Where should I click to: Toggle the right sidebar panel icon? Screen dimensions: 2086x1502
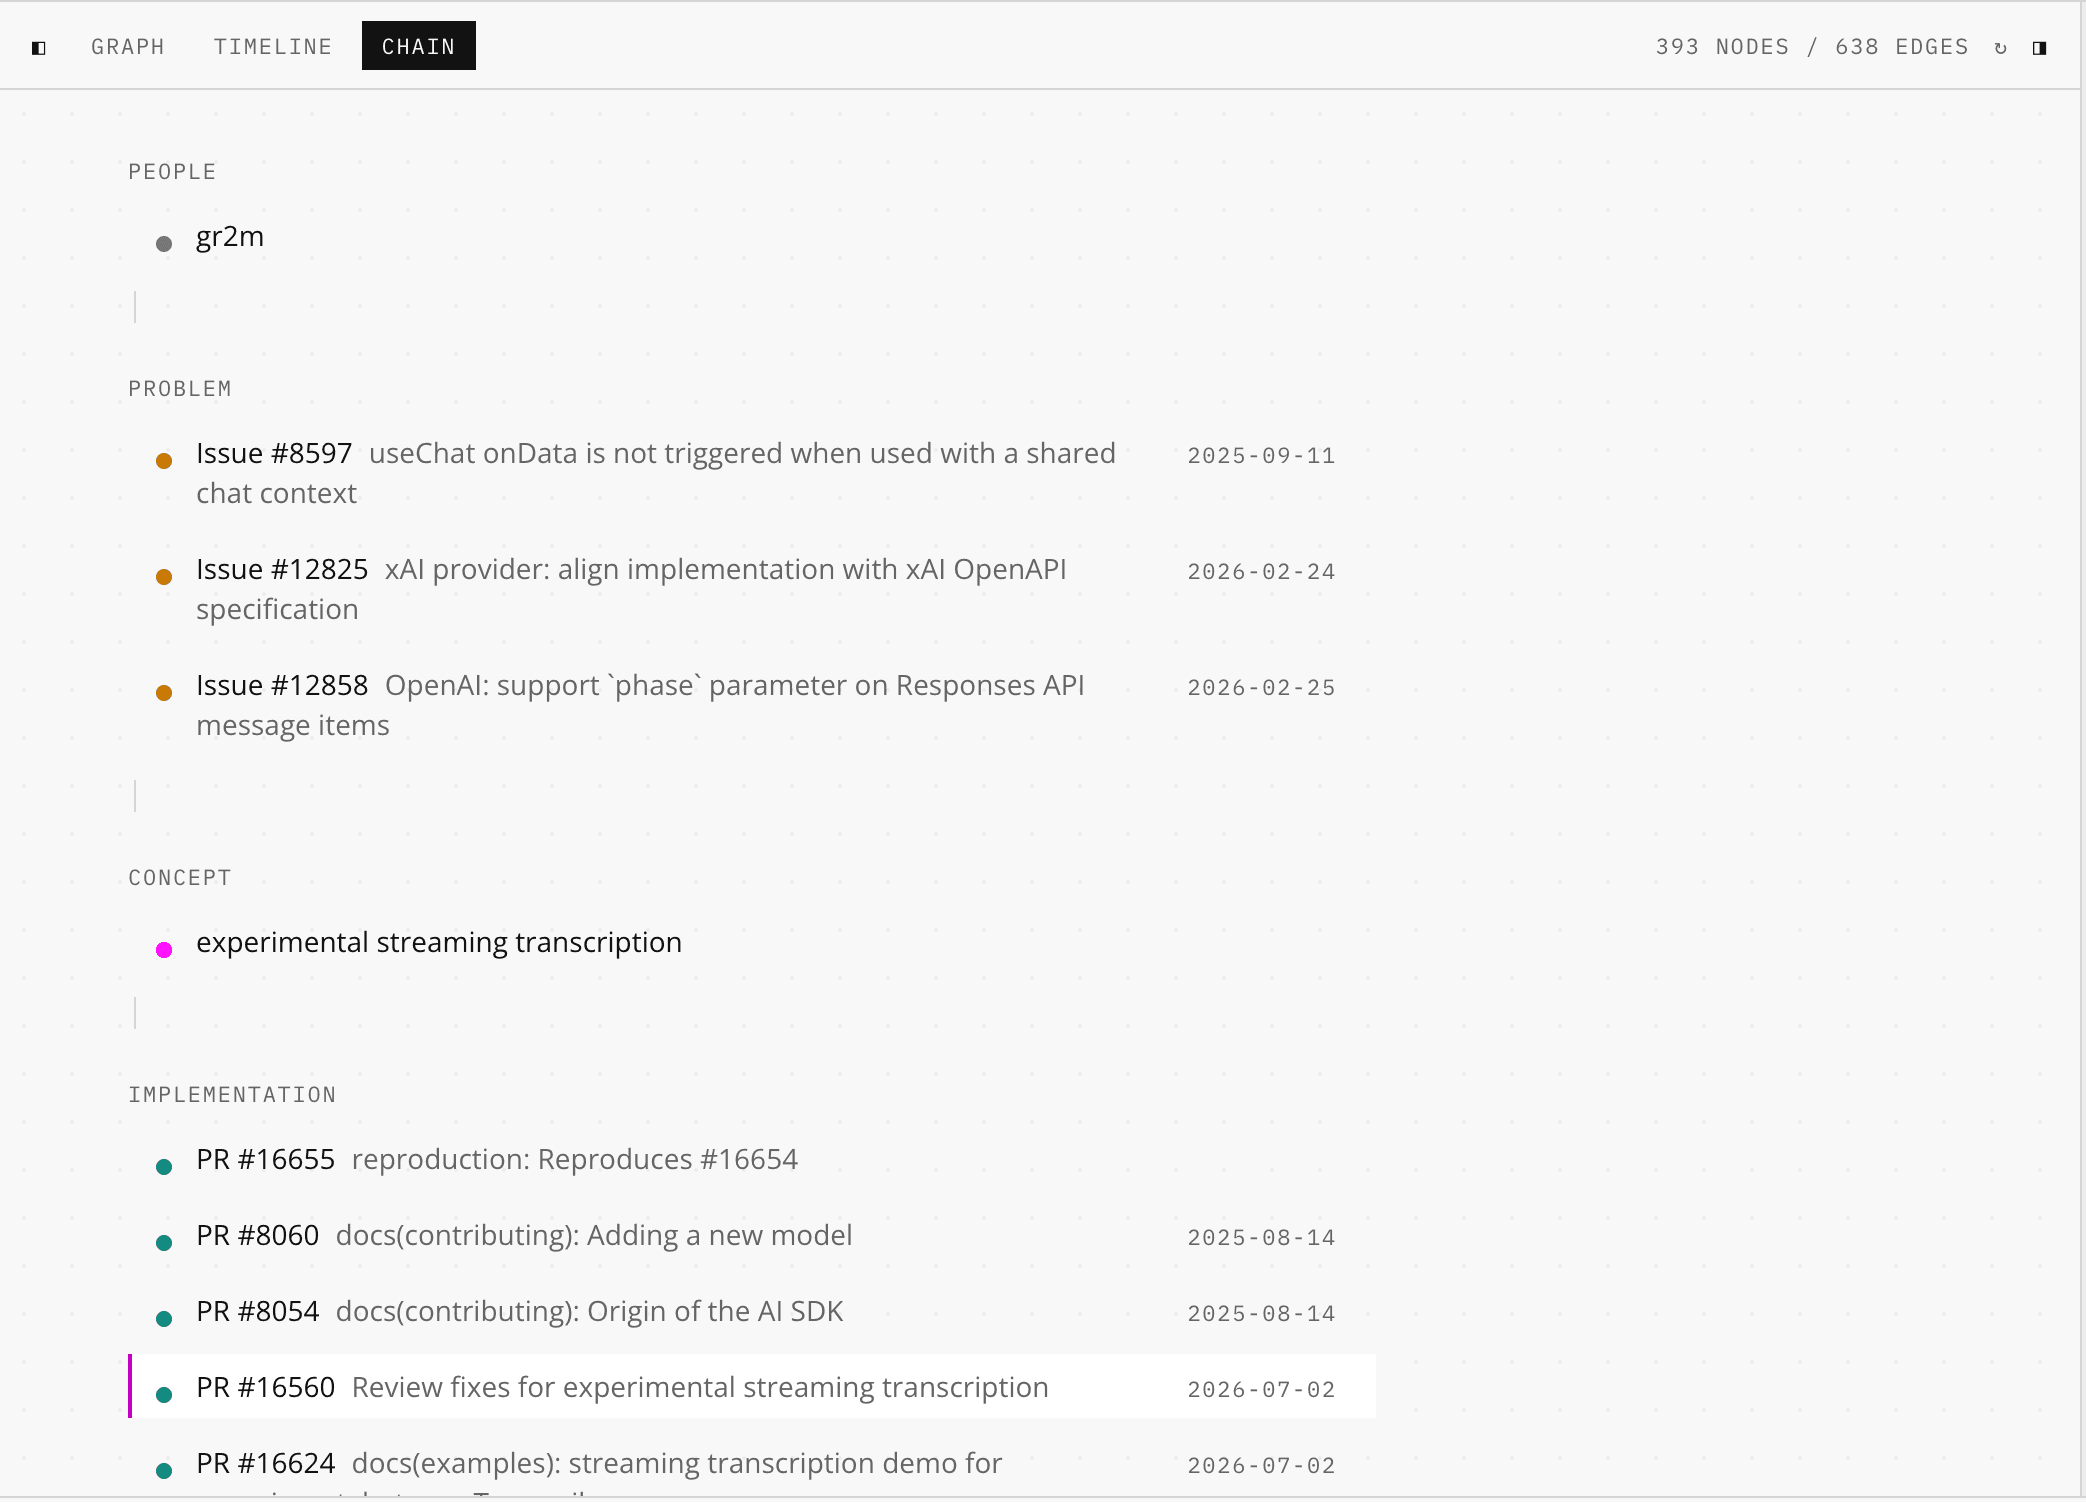pyautogui.click(x=2039, y=47)
